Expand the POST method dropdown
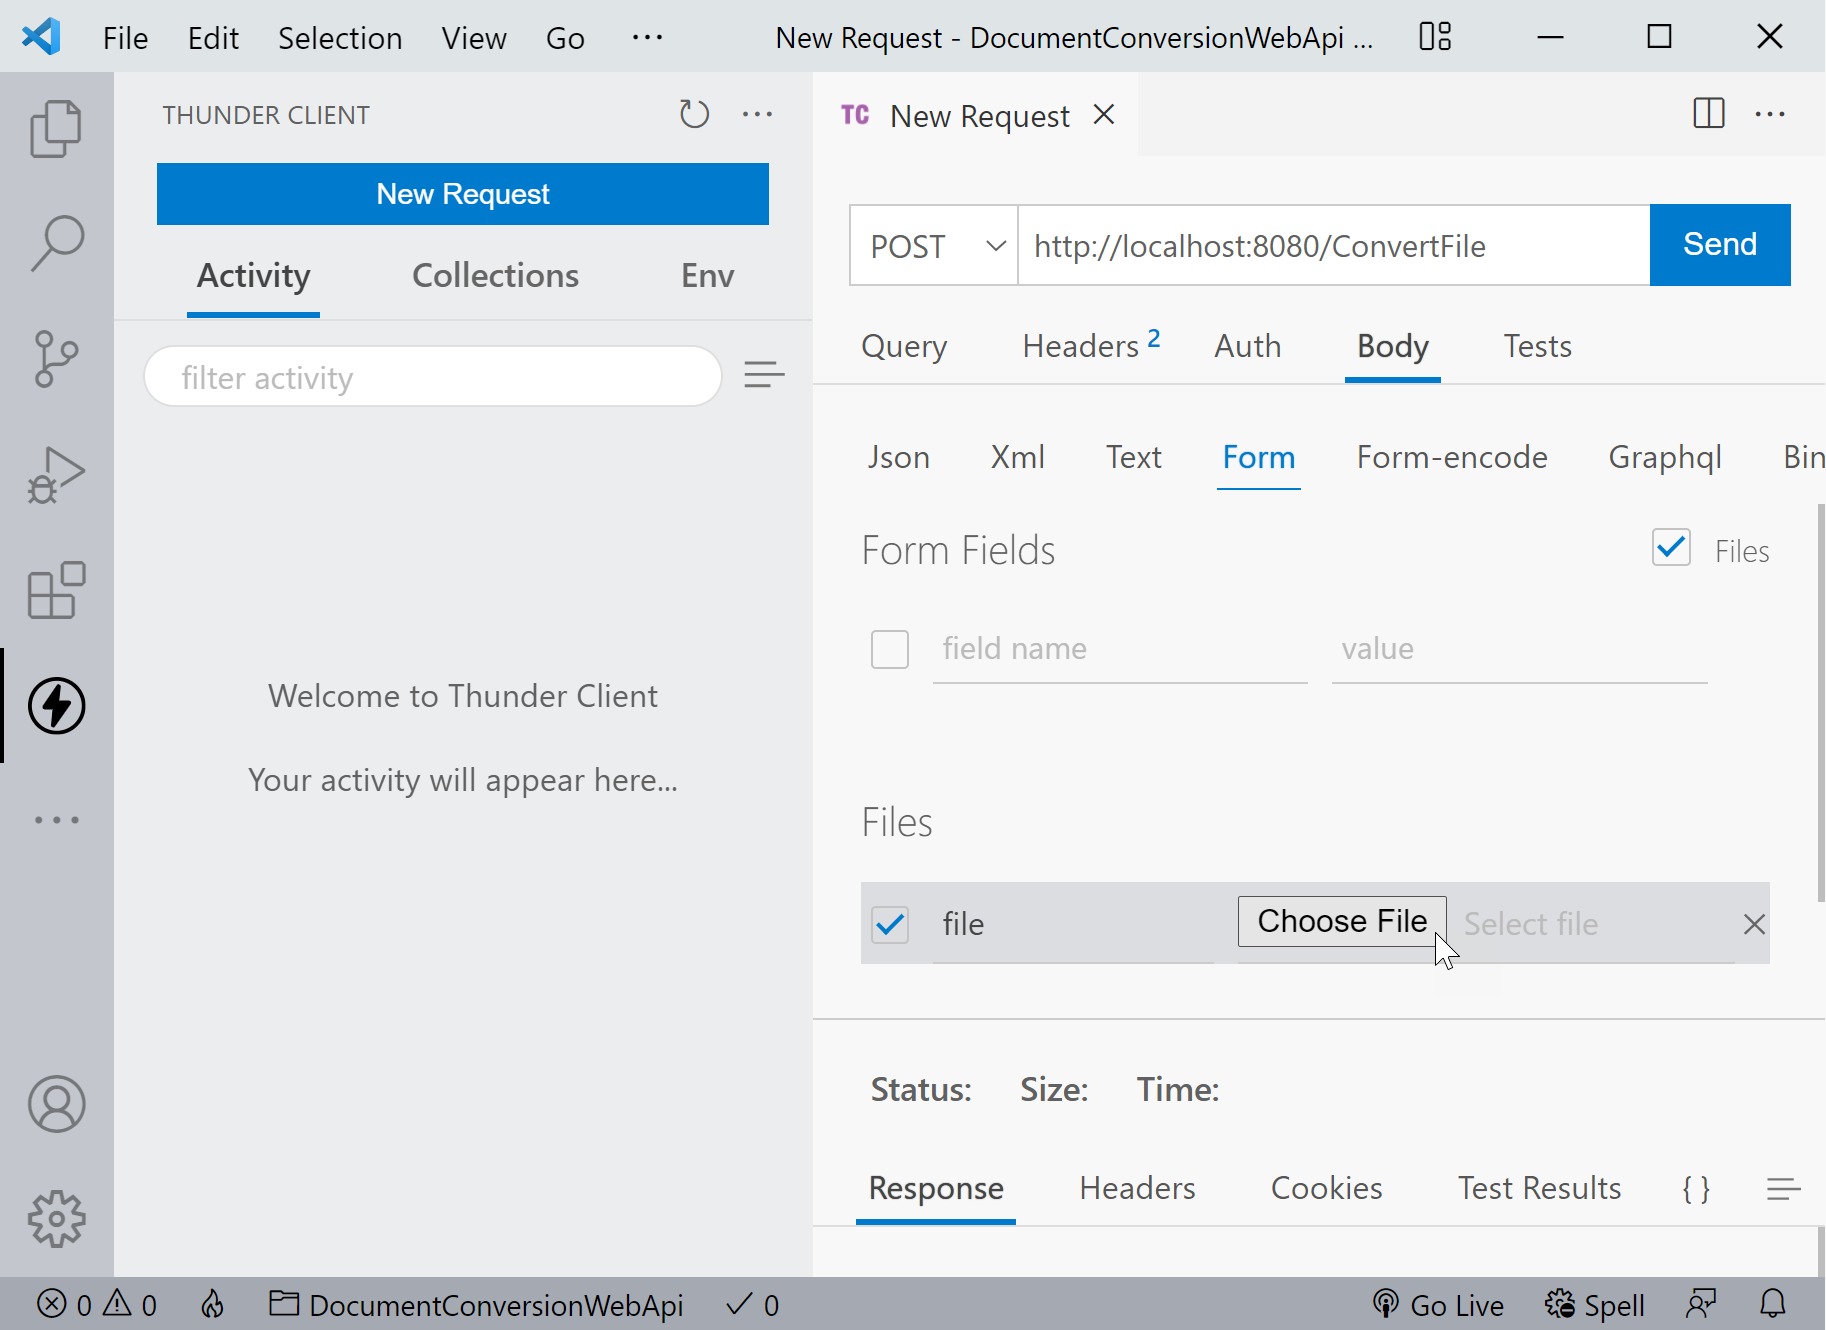The width and height of the screenshot is (1826, 1330). pos(933,246)
